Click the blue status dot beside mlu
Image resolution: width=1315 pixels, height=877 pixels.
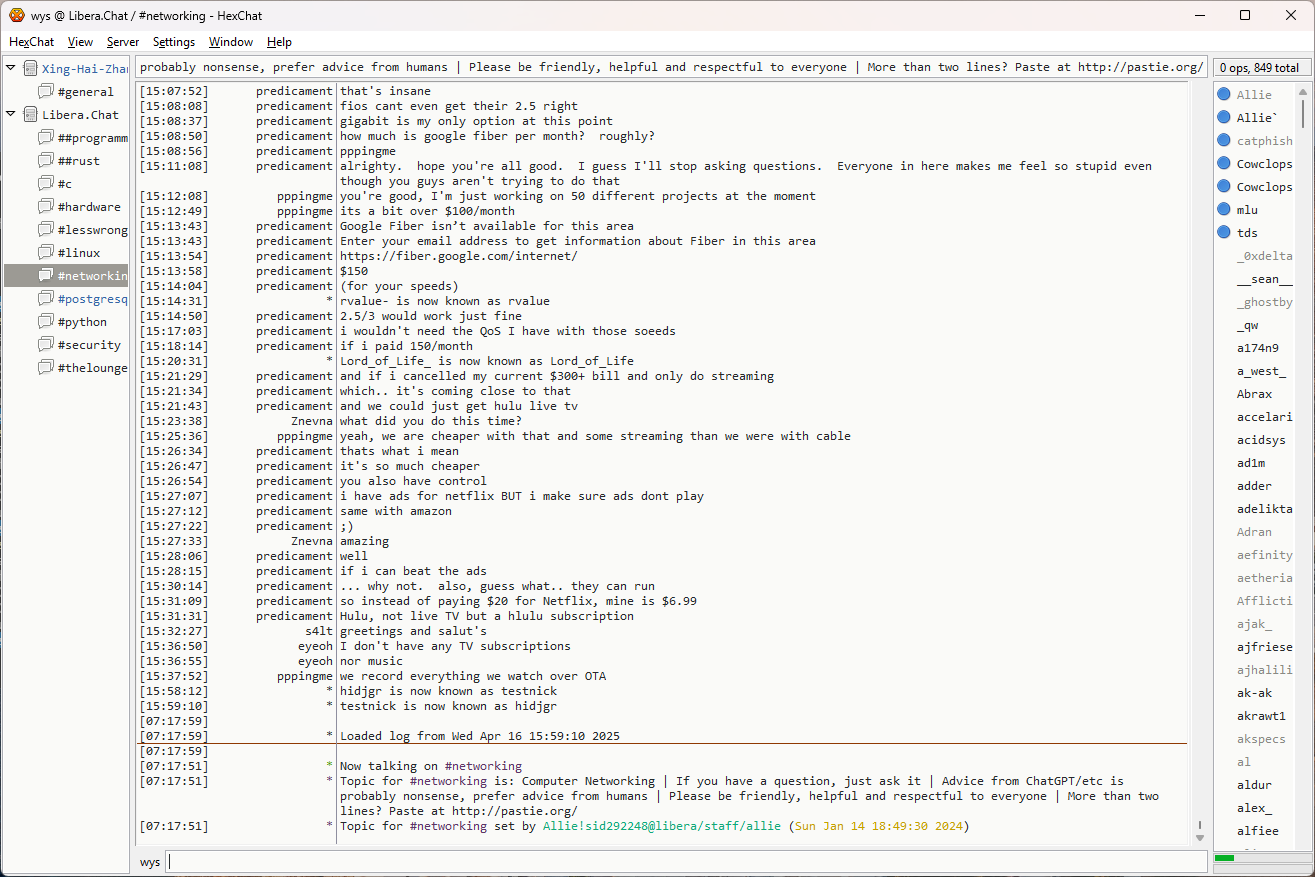click(x=1223, y=210)
